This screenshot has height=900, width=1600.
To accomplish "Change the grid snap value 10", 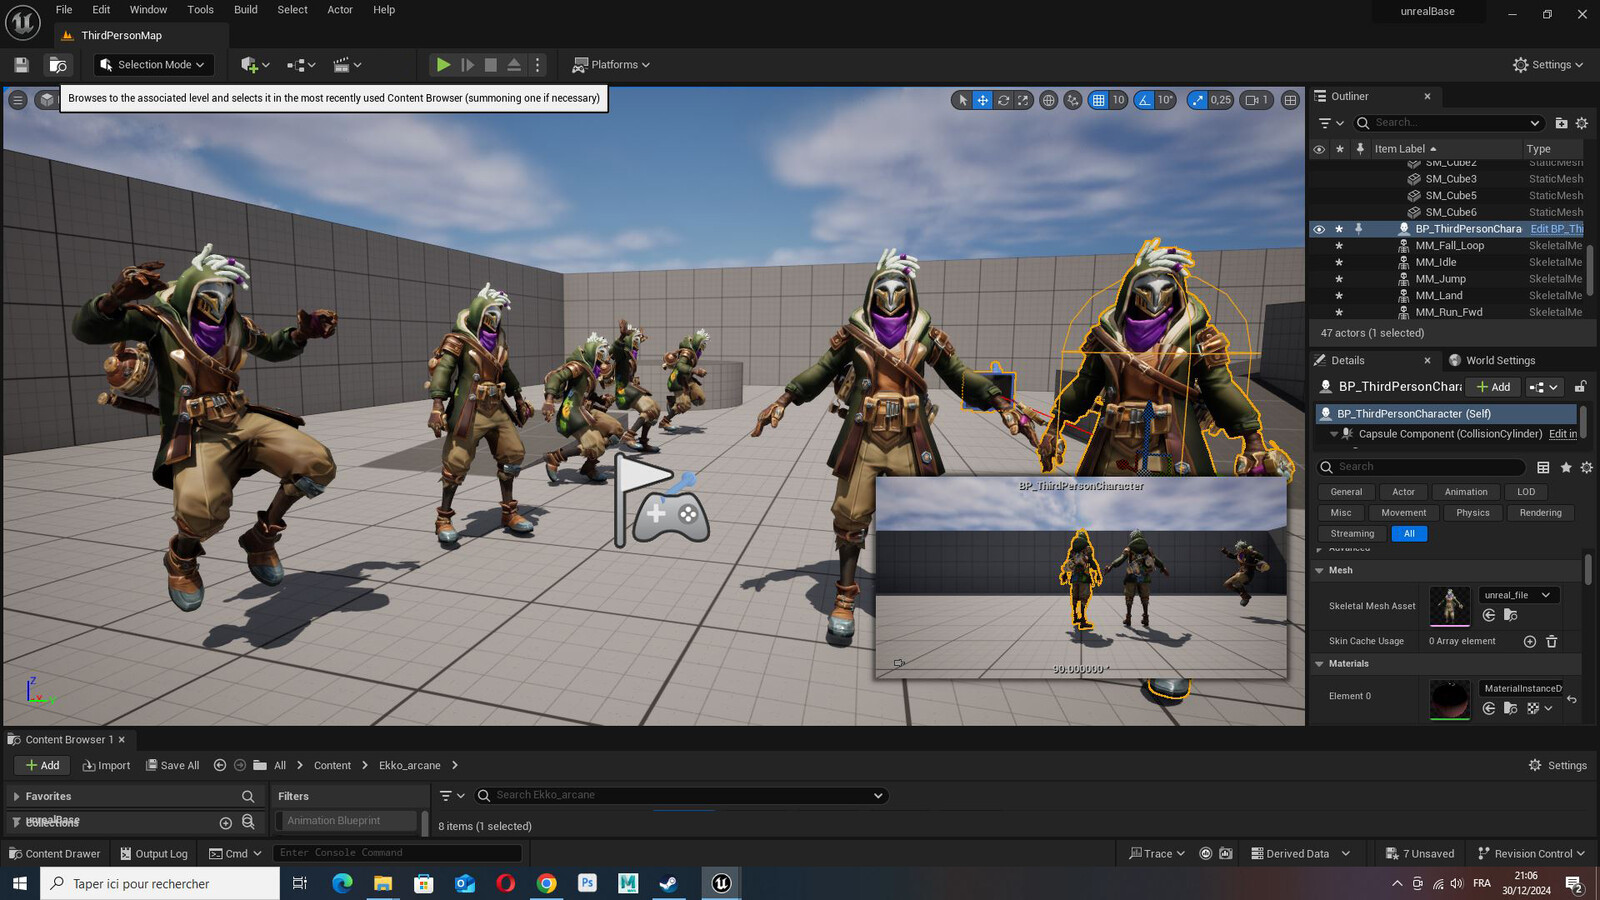I will tap(1118, 100).
